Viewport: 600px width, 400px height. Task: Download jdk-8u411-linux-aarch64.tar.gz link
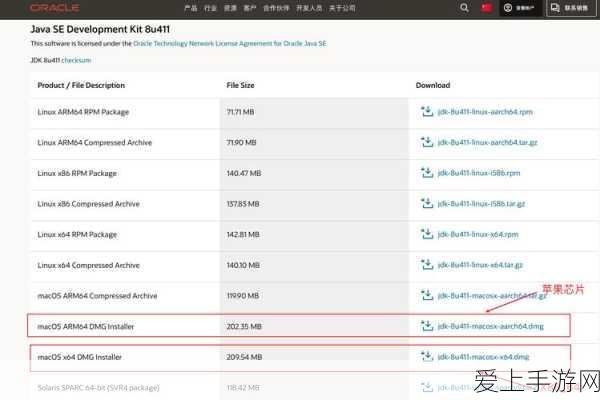[488, 142]
